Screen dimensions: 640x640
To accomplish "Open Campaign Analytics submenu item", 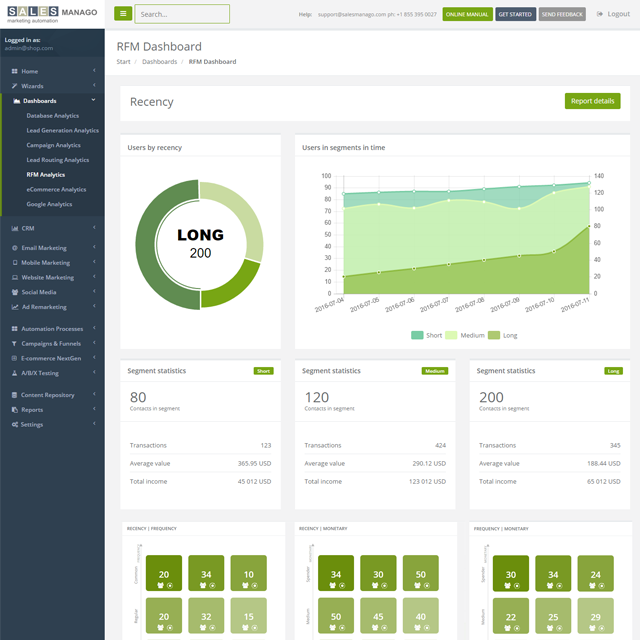I will pyautogui.click(x=53, y=145).
